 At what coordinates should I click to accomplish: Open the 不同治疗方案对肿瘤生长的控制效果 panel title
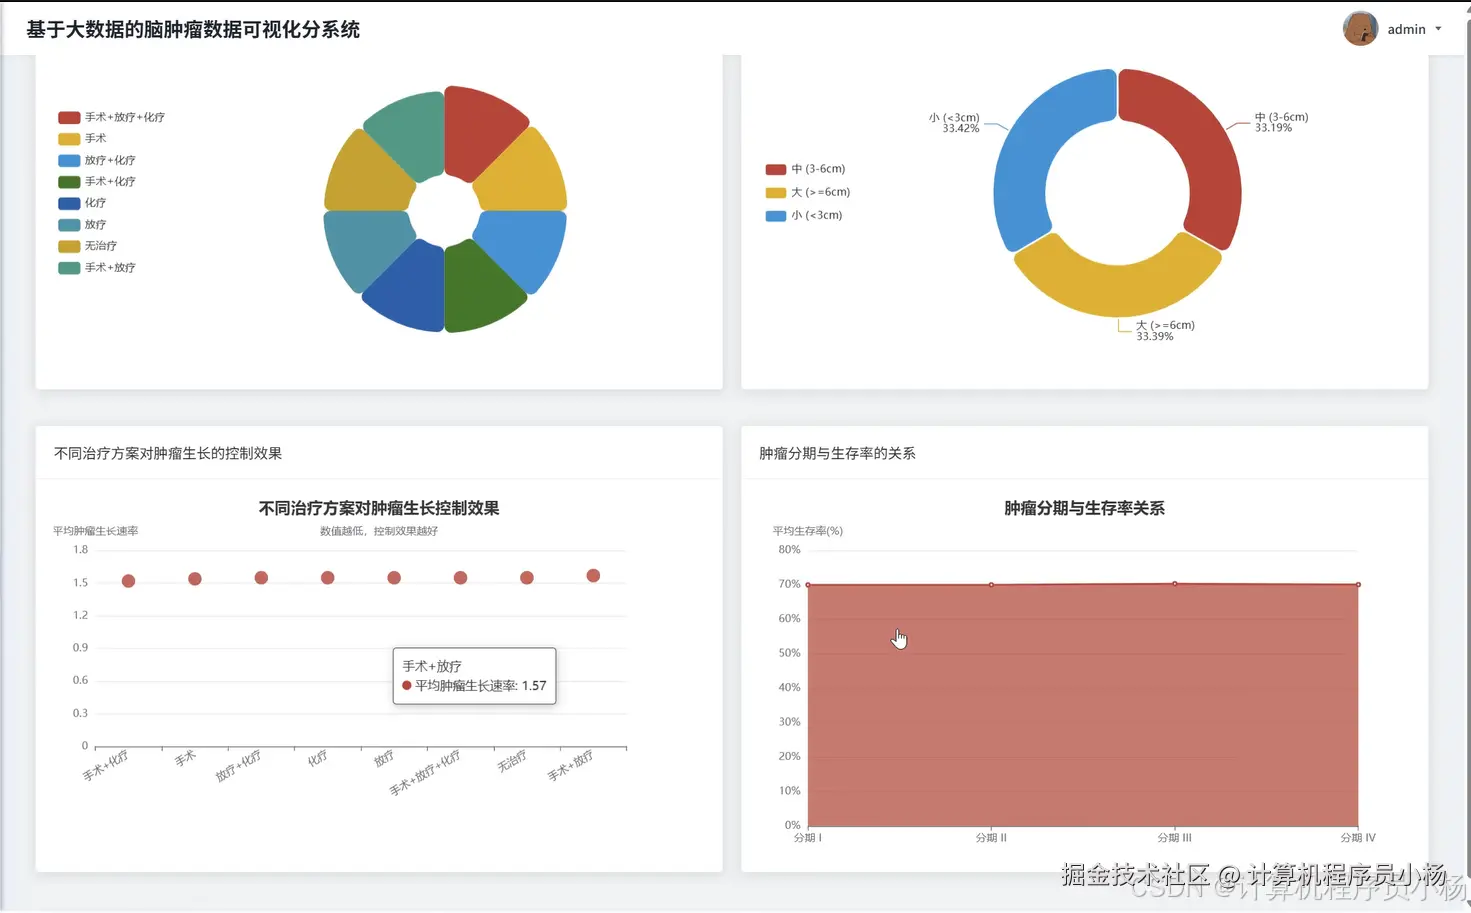point(167,453)
